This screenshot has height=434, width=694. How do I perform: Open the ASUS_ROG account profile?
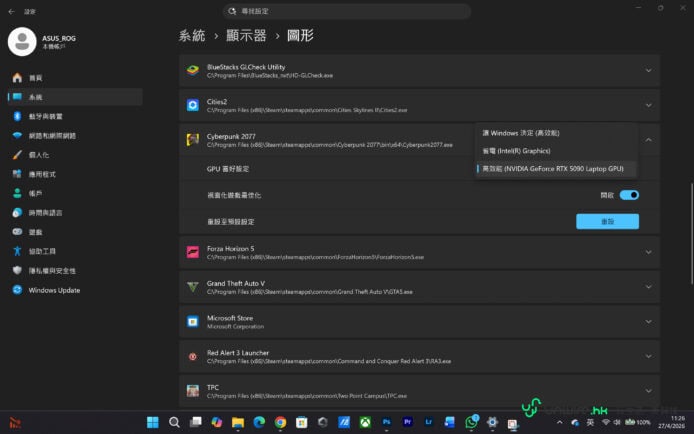tap(42, 42)
